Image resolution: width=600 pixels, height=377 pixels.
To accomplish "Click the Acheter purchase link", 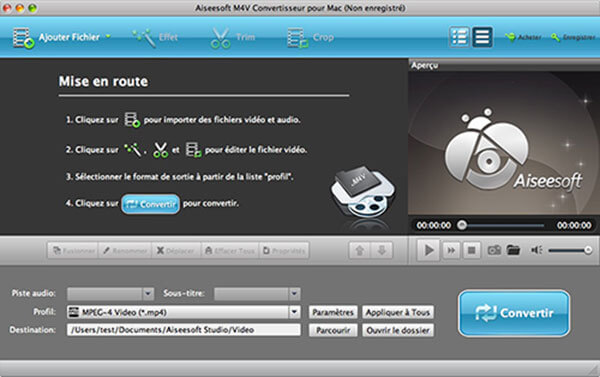I will (x=523, y=37).
